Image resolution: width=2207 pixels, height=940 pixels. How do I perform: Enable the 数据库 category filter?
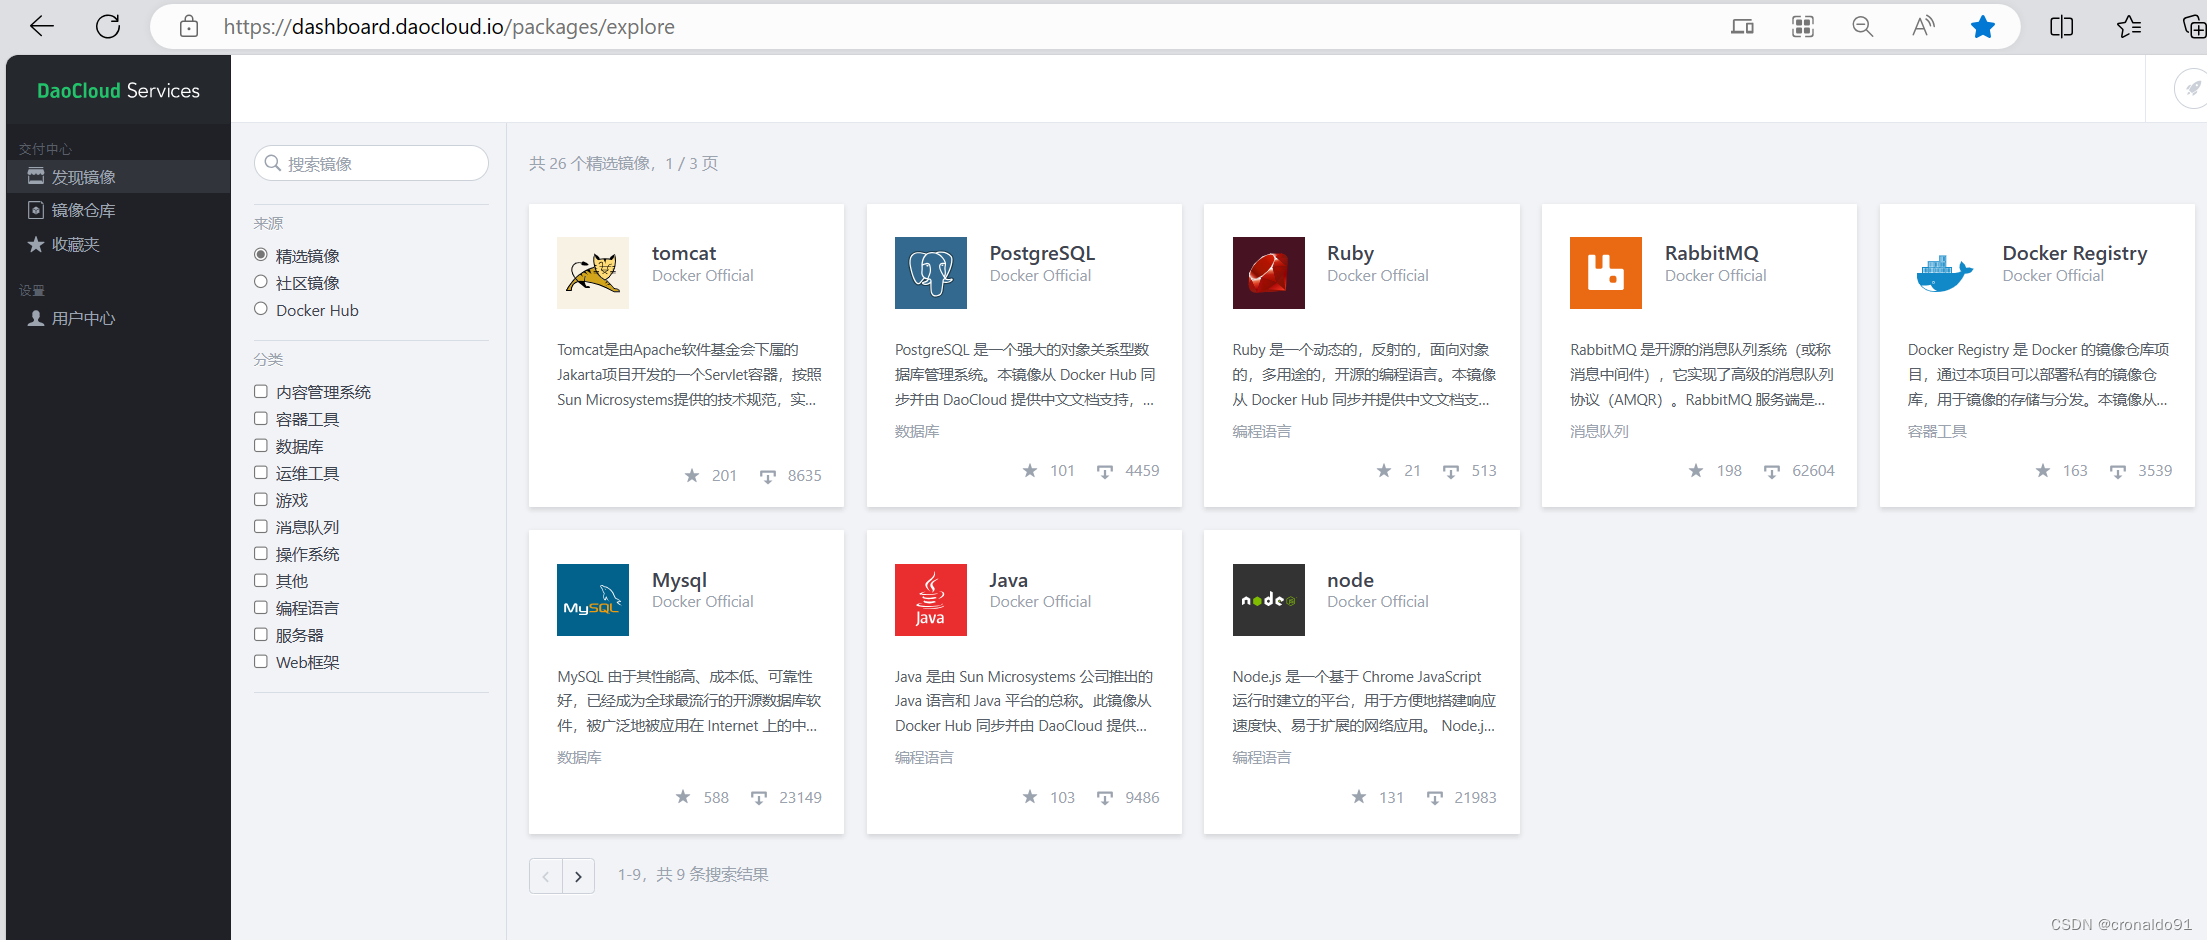click(x=261, y=446)
